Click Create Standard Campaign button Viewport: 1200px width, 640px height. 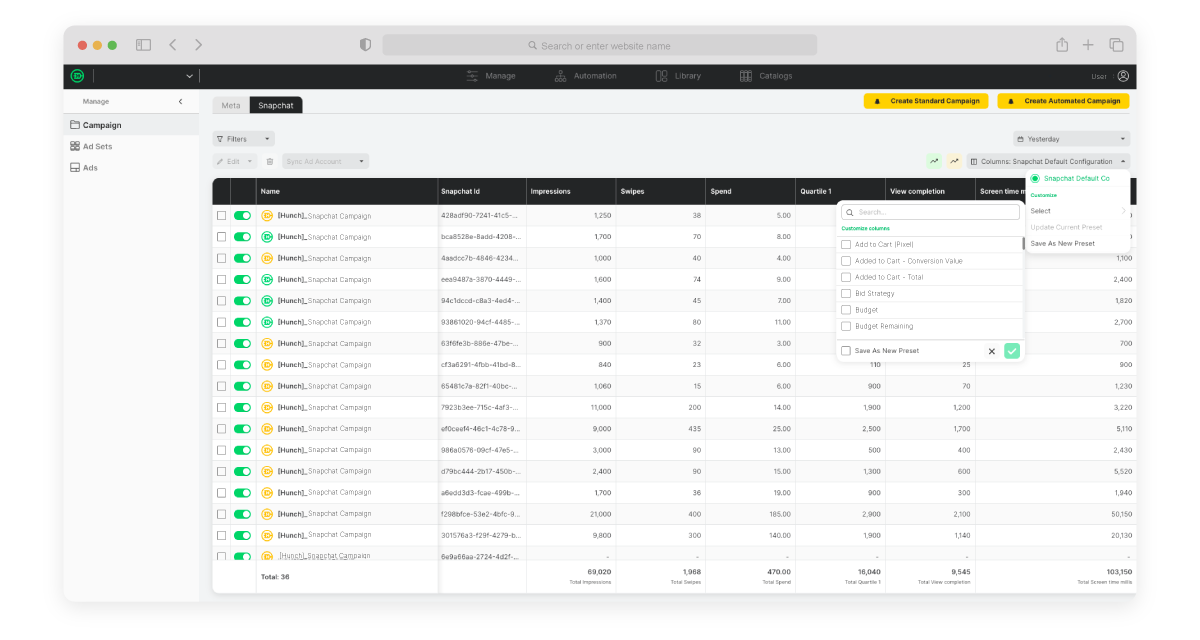point(926,101)
